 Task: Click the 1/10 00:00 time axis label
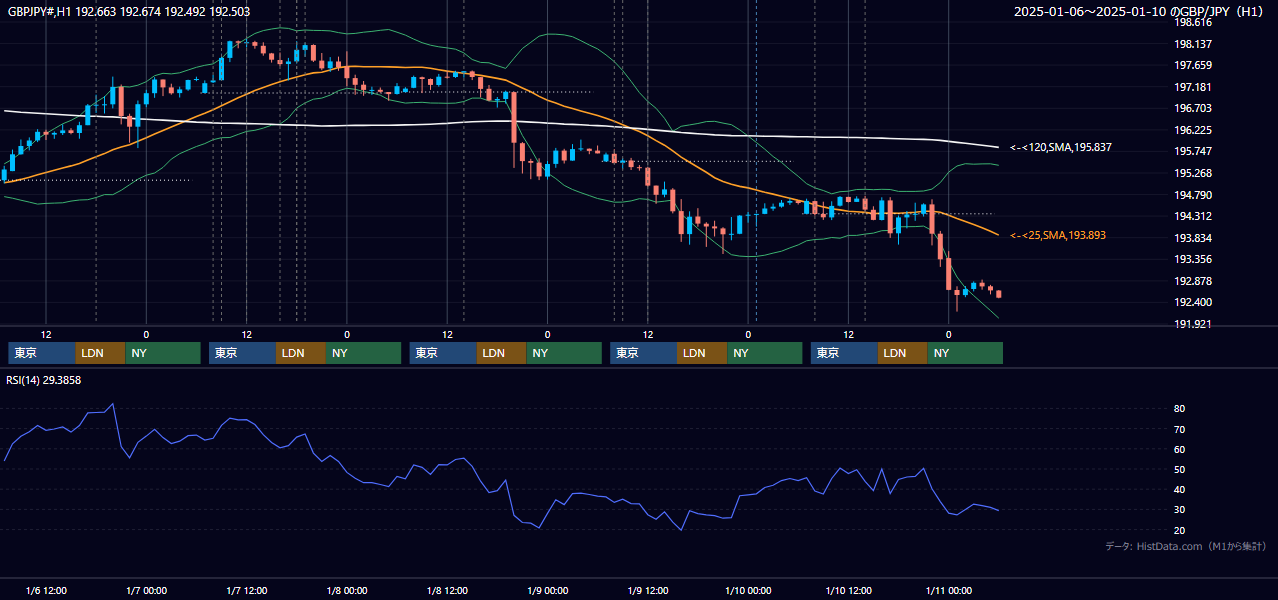coord(748,591)
